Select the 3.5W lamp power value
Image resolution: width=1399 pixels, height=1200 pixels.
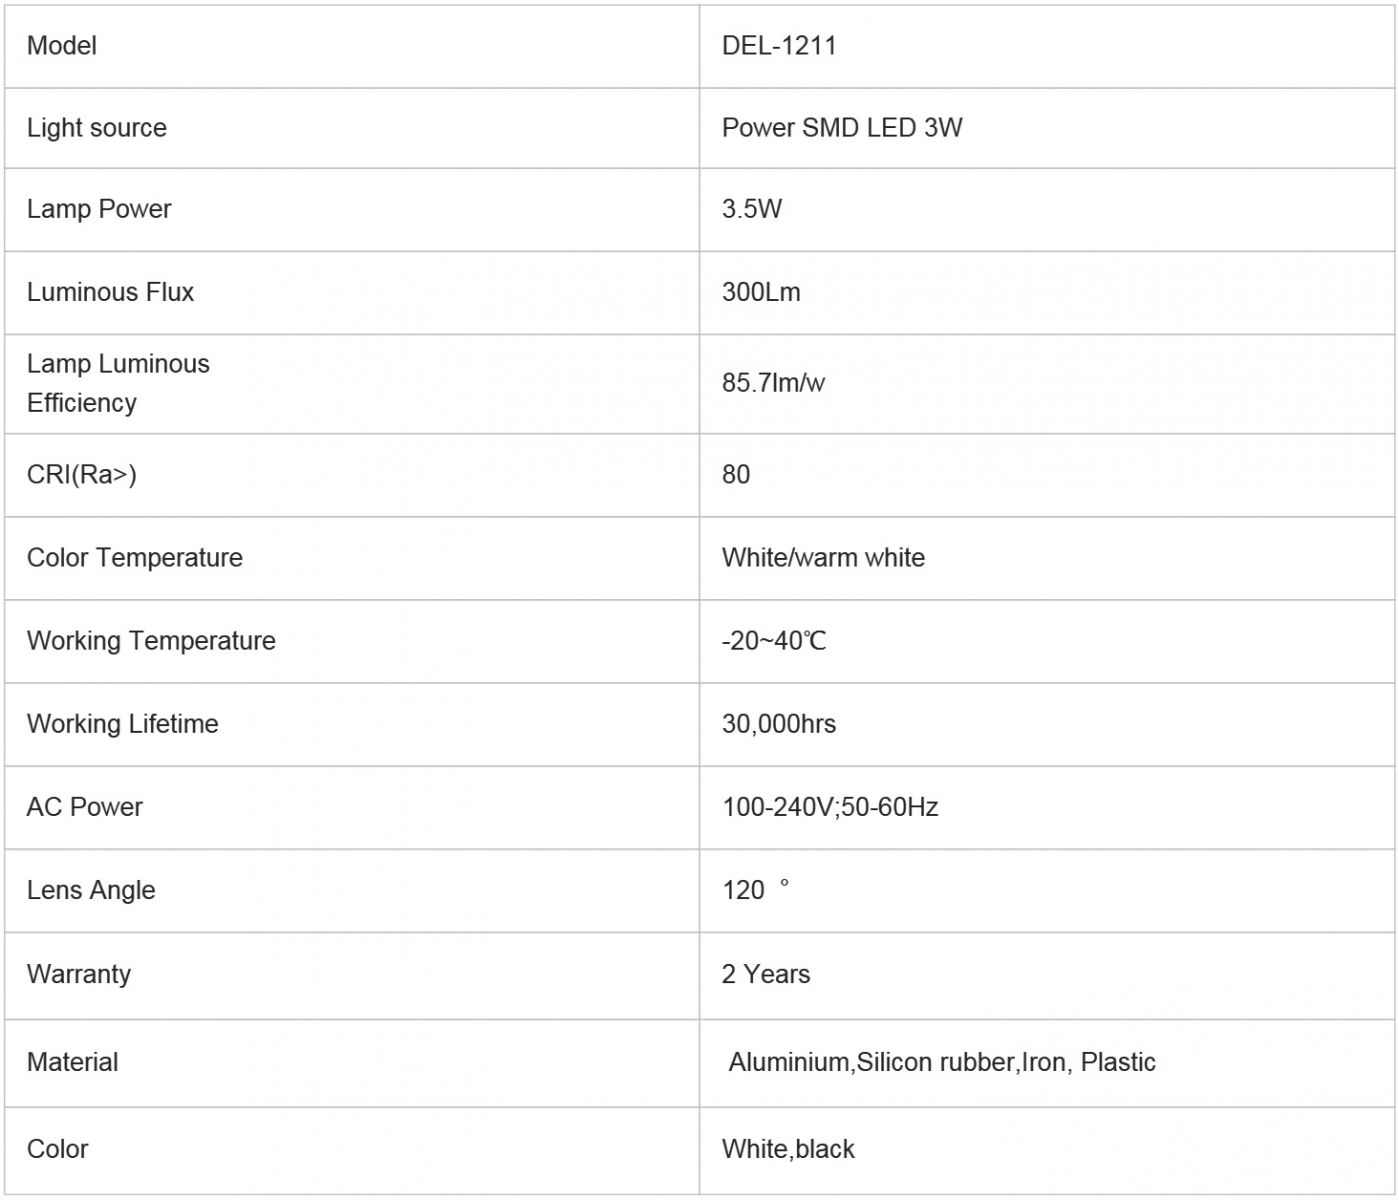(x=752, y=209)
